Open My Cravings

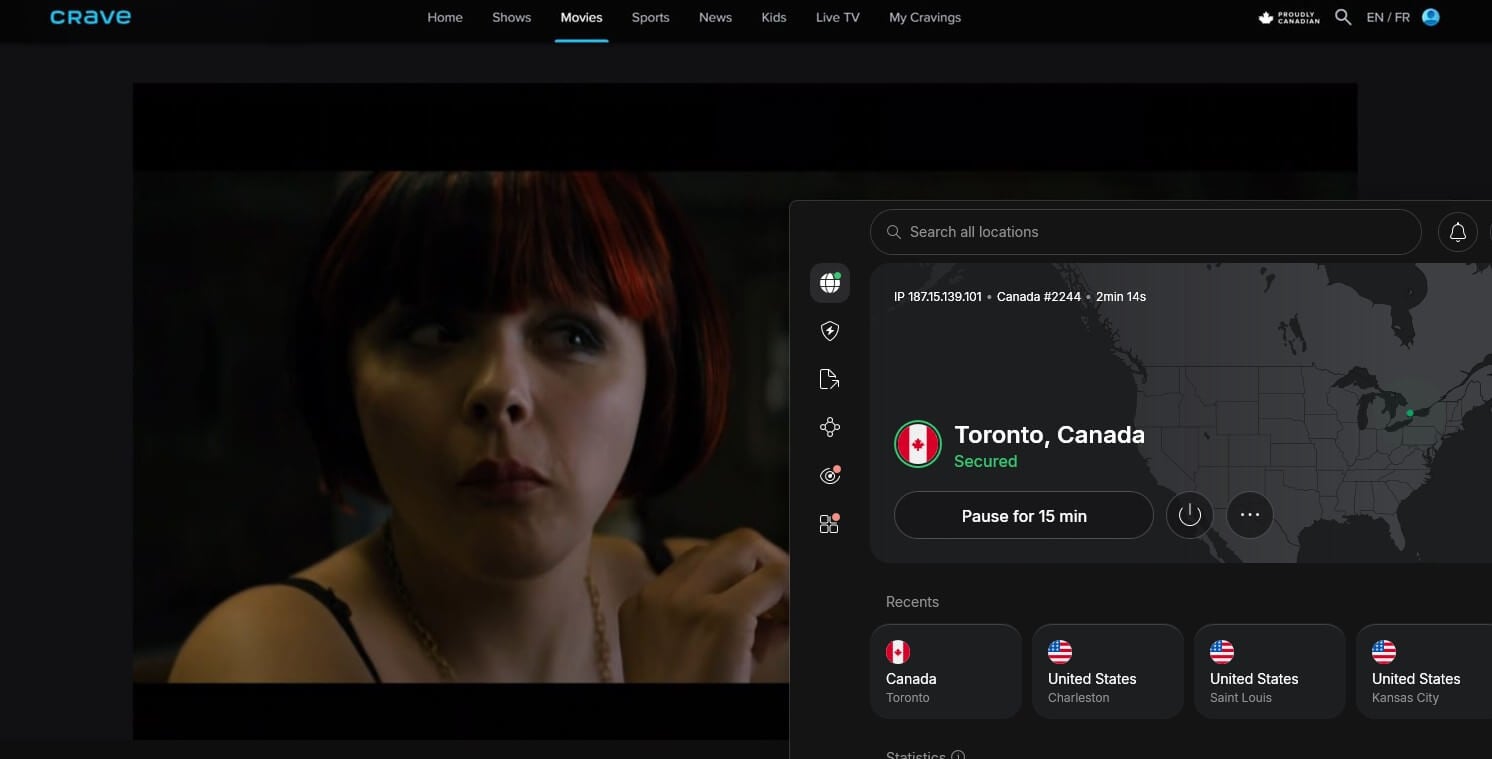click(x=925, y=18)
